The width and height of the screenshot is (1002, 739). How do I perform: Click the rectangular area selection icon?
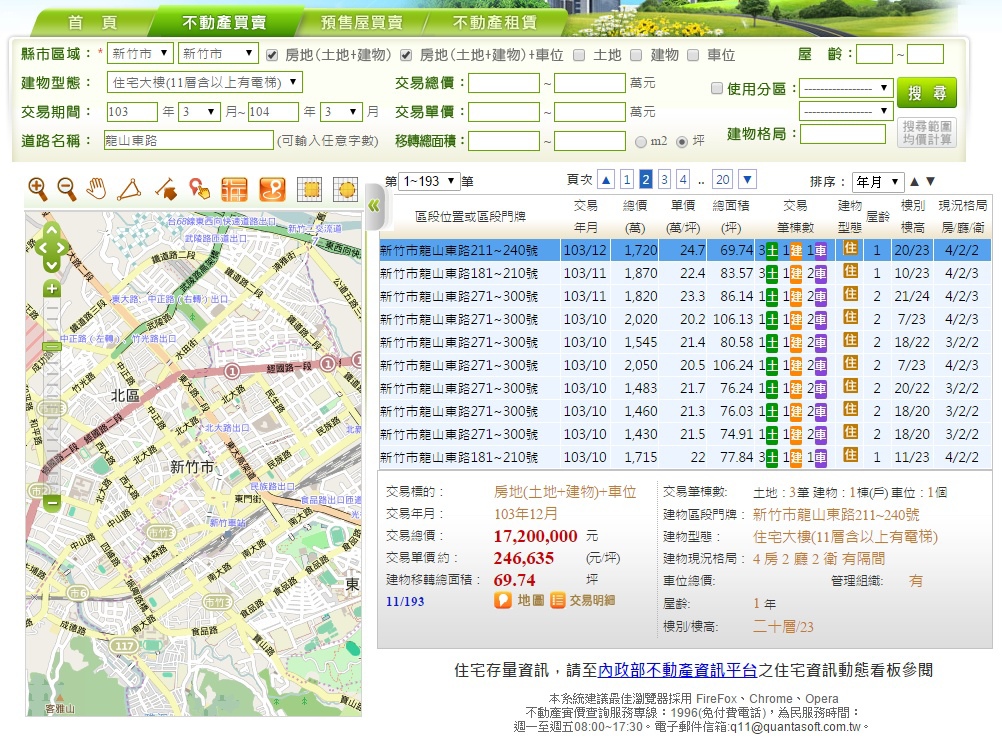[x=310, y=188]
